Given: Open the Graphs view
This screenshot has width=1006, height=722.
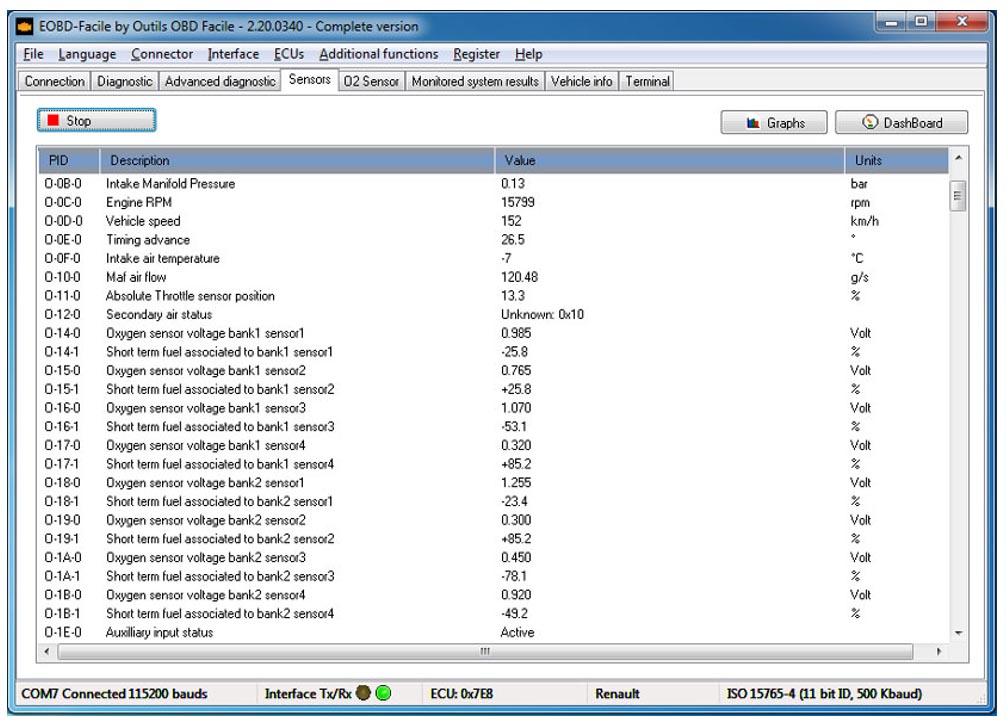Looking at the screenshot, I should (x=775, y=123).
